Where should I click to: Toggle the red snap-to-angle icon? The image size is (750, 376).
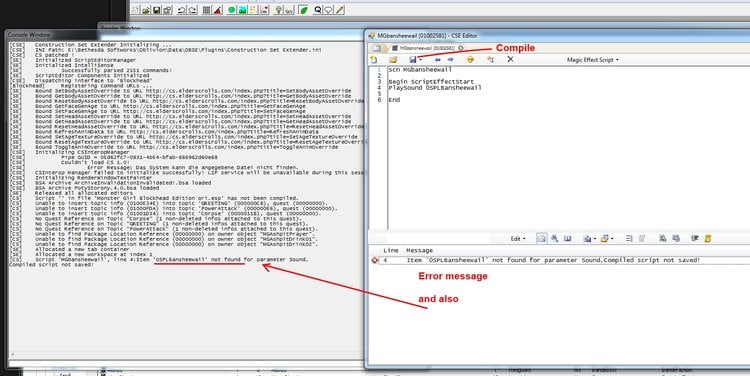click(x=218, y=10)
